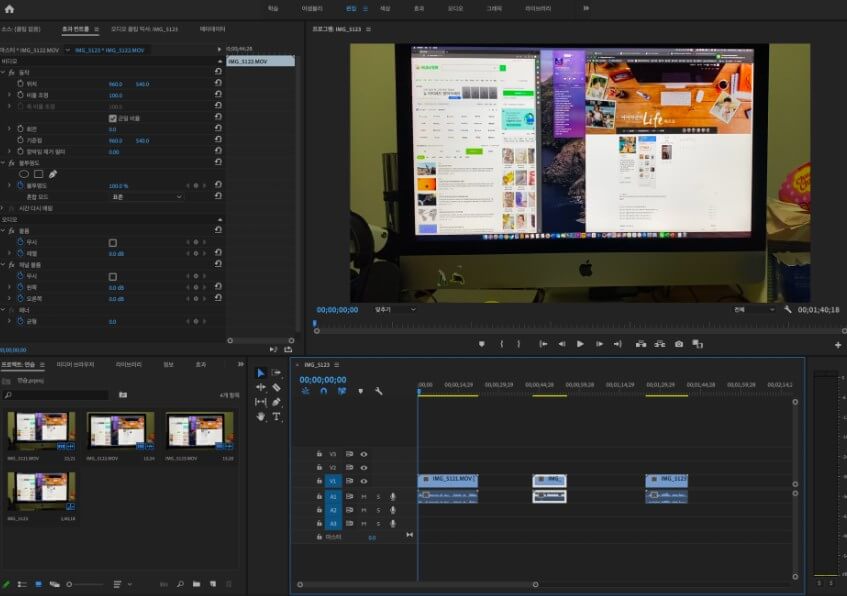Screen dimensions: 847x596
Task: Mute audio track A1 with M button
Action: 364,496
